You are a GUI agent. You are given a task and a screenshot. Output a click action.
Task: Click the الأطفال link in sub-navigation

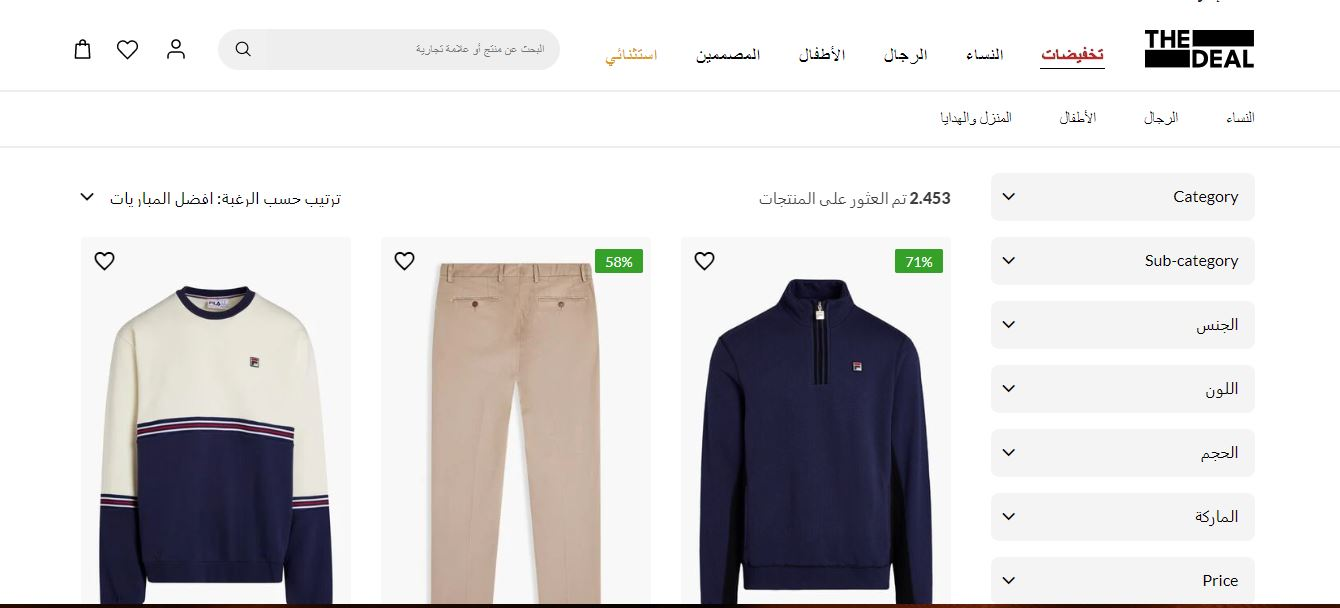click(x=1078, y=118)
